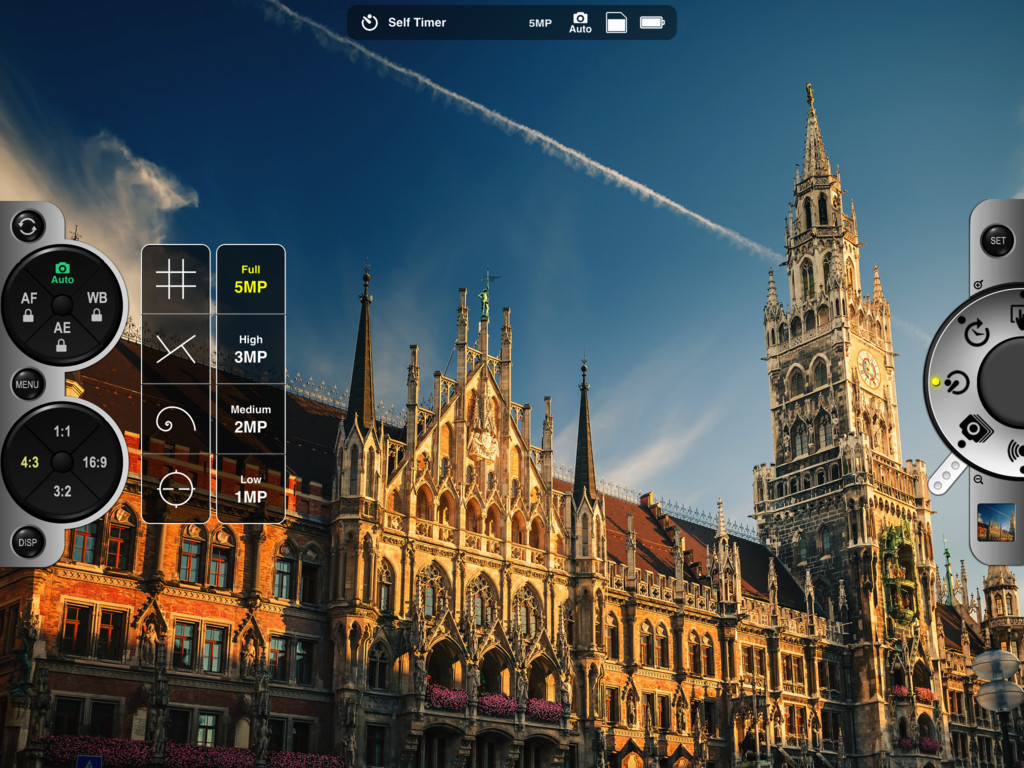Select the self timer mode on dial
Image resolution: width=1024 pixels, height=768 pixels.
click(x=957, y=382)
